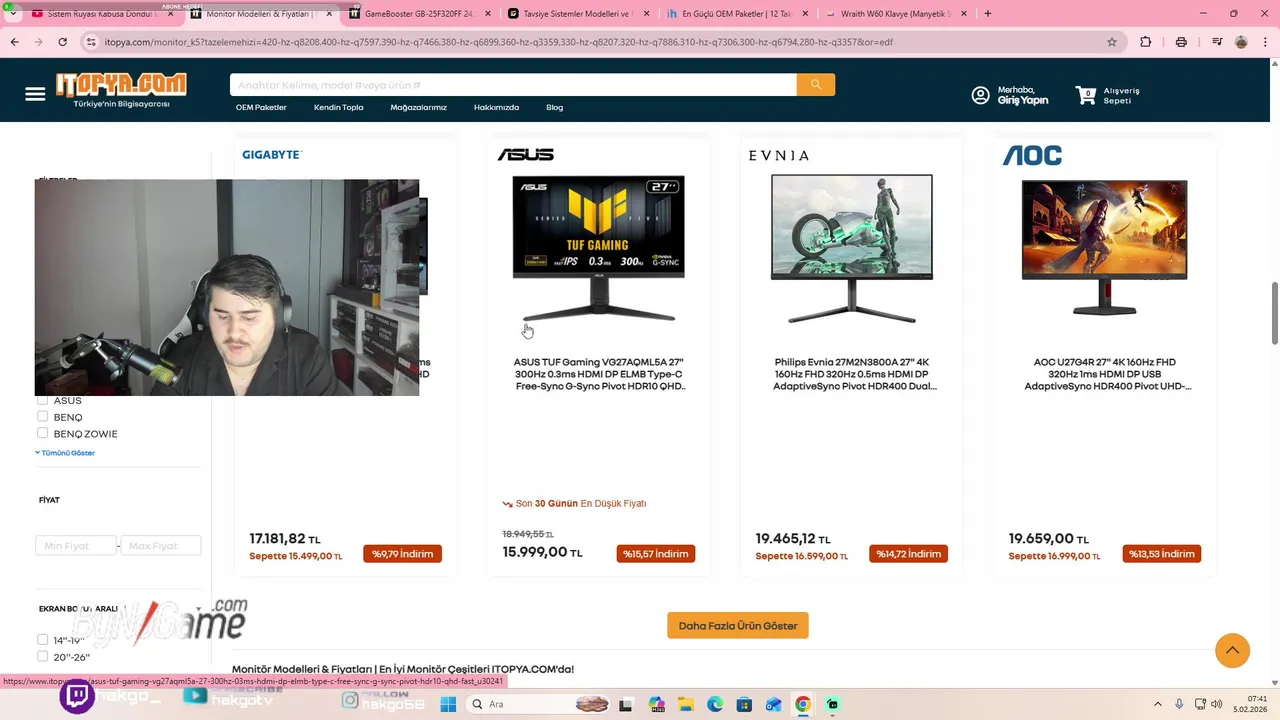Switch to the En Güçlü OEM Paketler tab
Viewport: 1280px width, 720px height.
(x=738, y=14)
